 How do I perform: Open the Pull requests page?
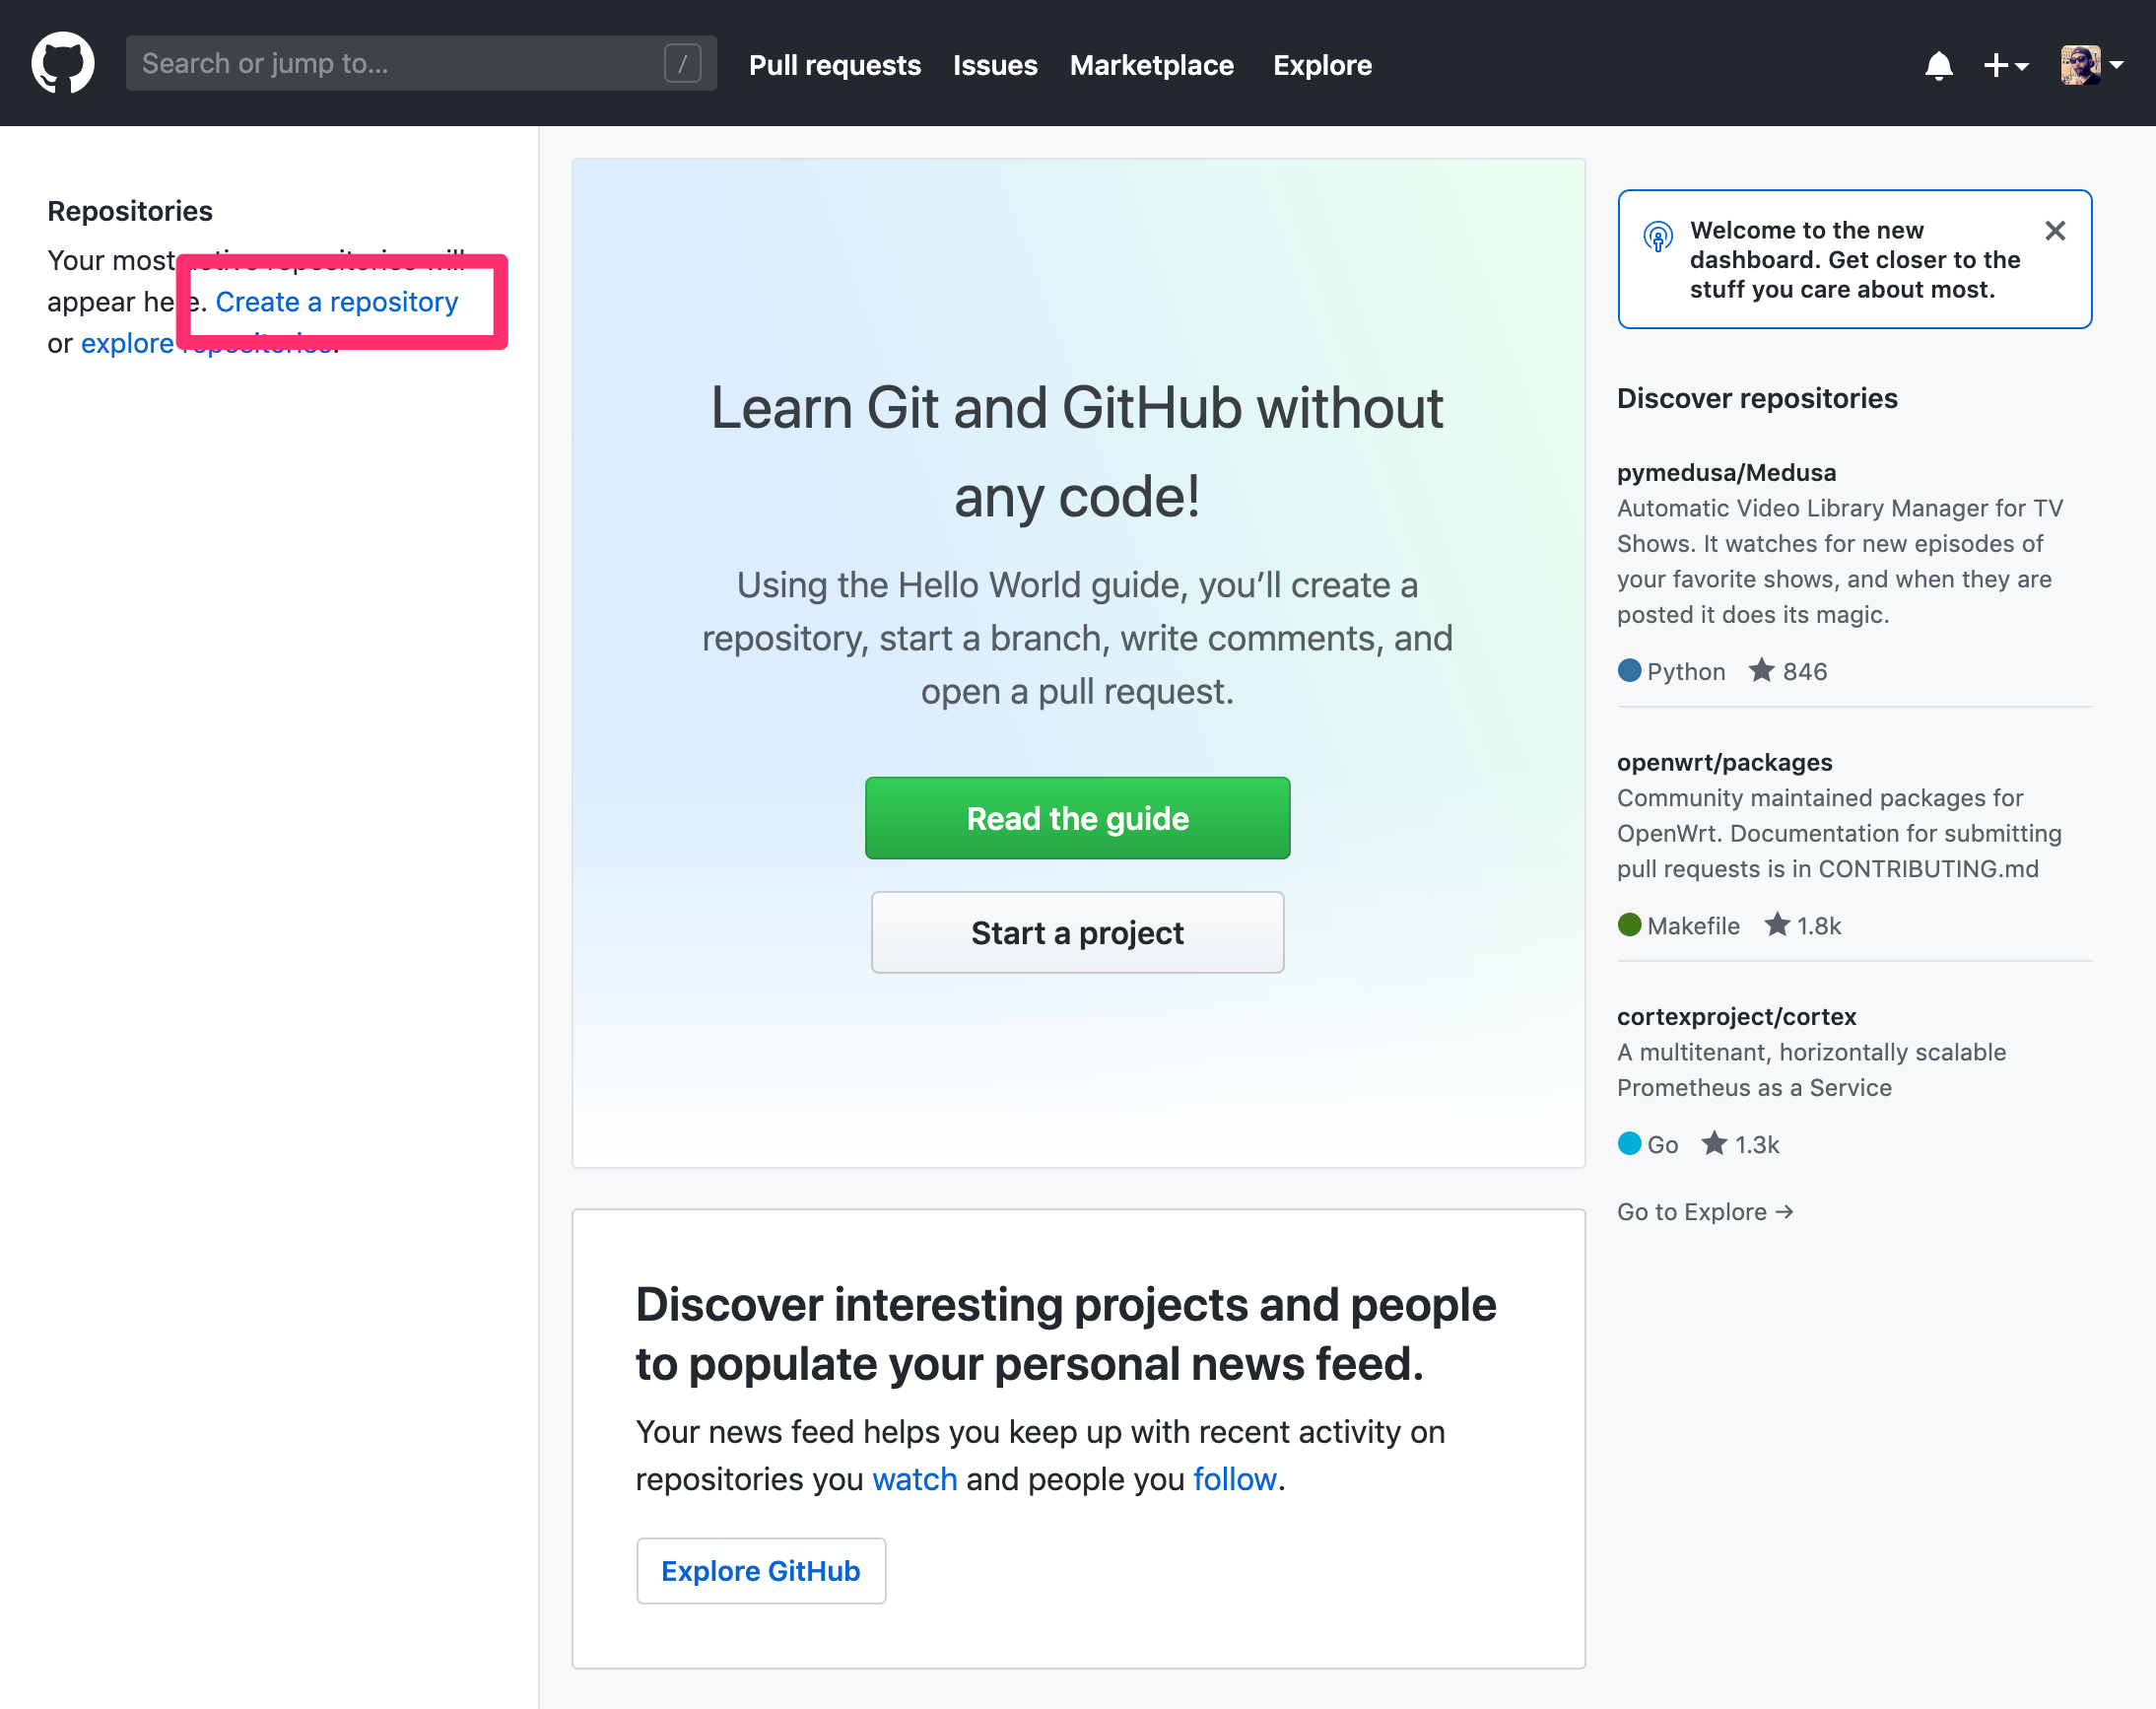[835, 64]
